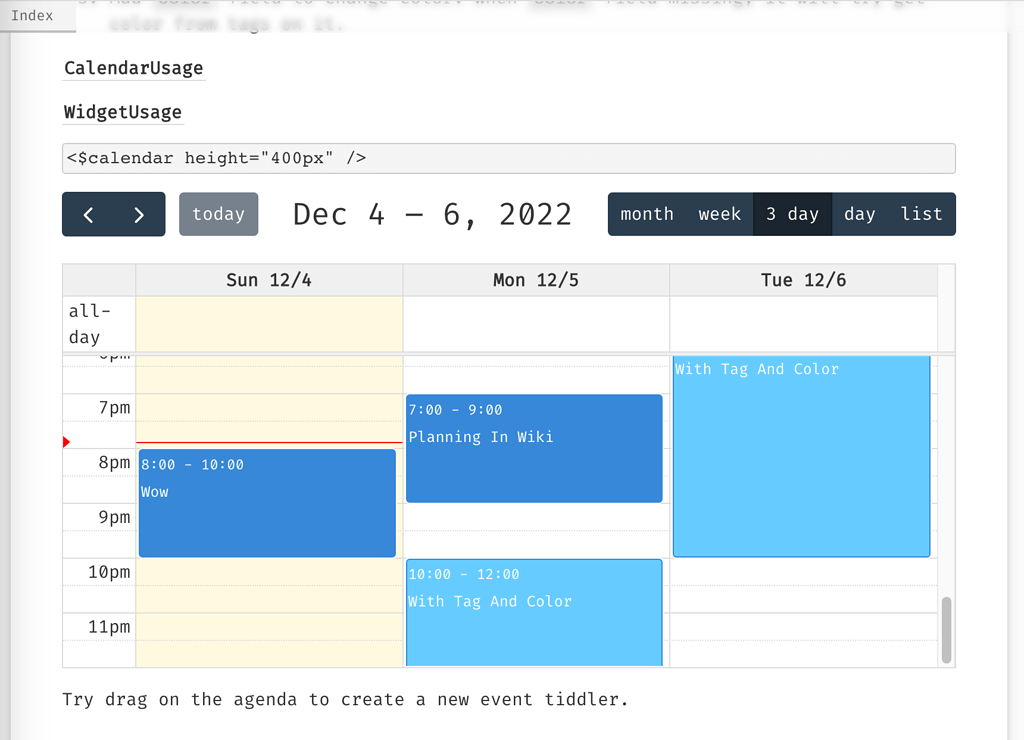1024x740 pixels.
Task: Click the next arrow to advance dates
Action: 139,214
